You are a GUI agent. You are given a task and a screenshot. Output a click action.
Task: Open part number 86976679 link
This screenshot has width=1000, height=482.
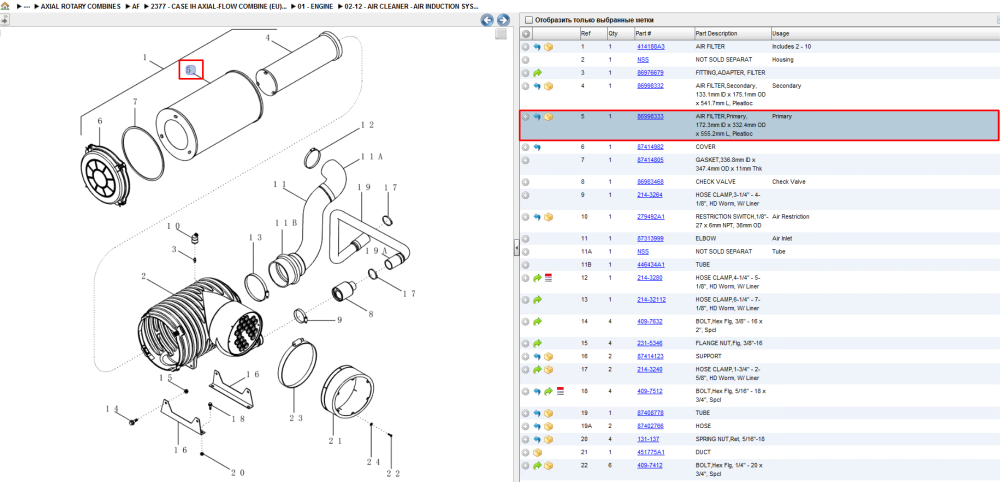coord(651,73)
